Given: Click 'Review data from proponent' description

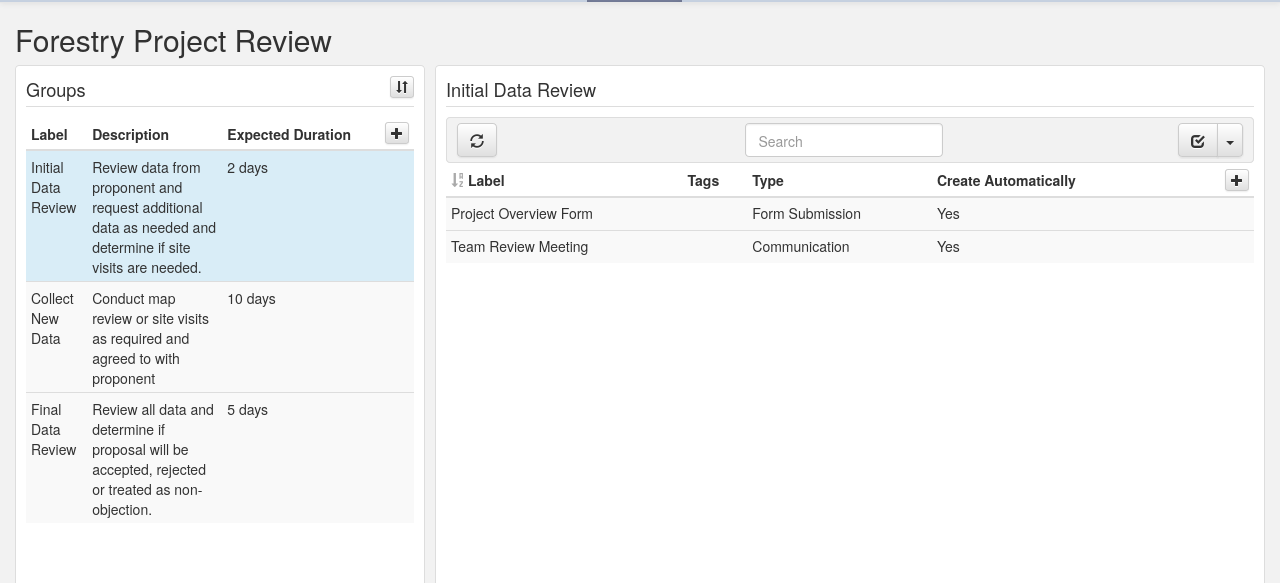Looking at the screenshot, I should 154,218.
